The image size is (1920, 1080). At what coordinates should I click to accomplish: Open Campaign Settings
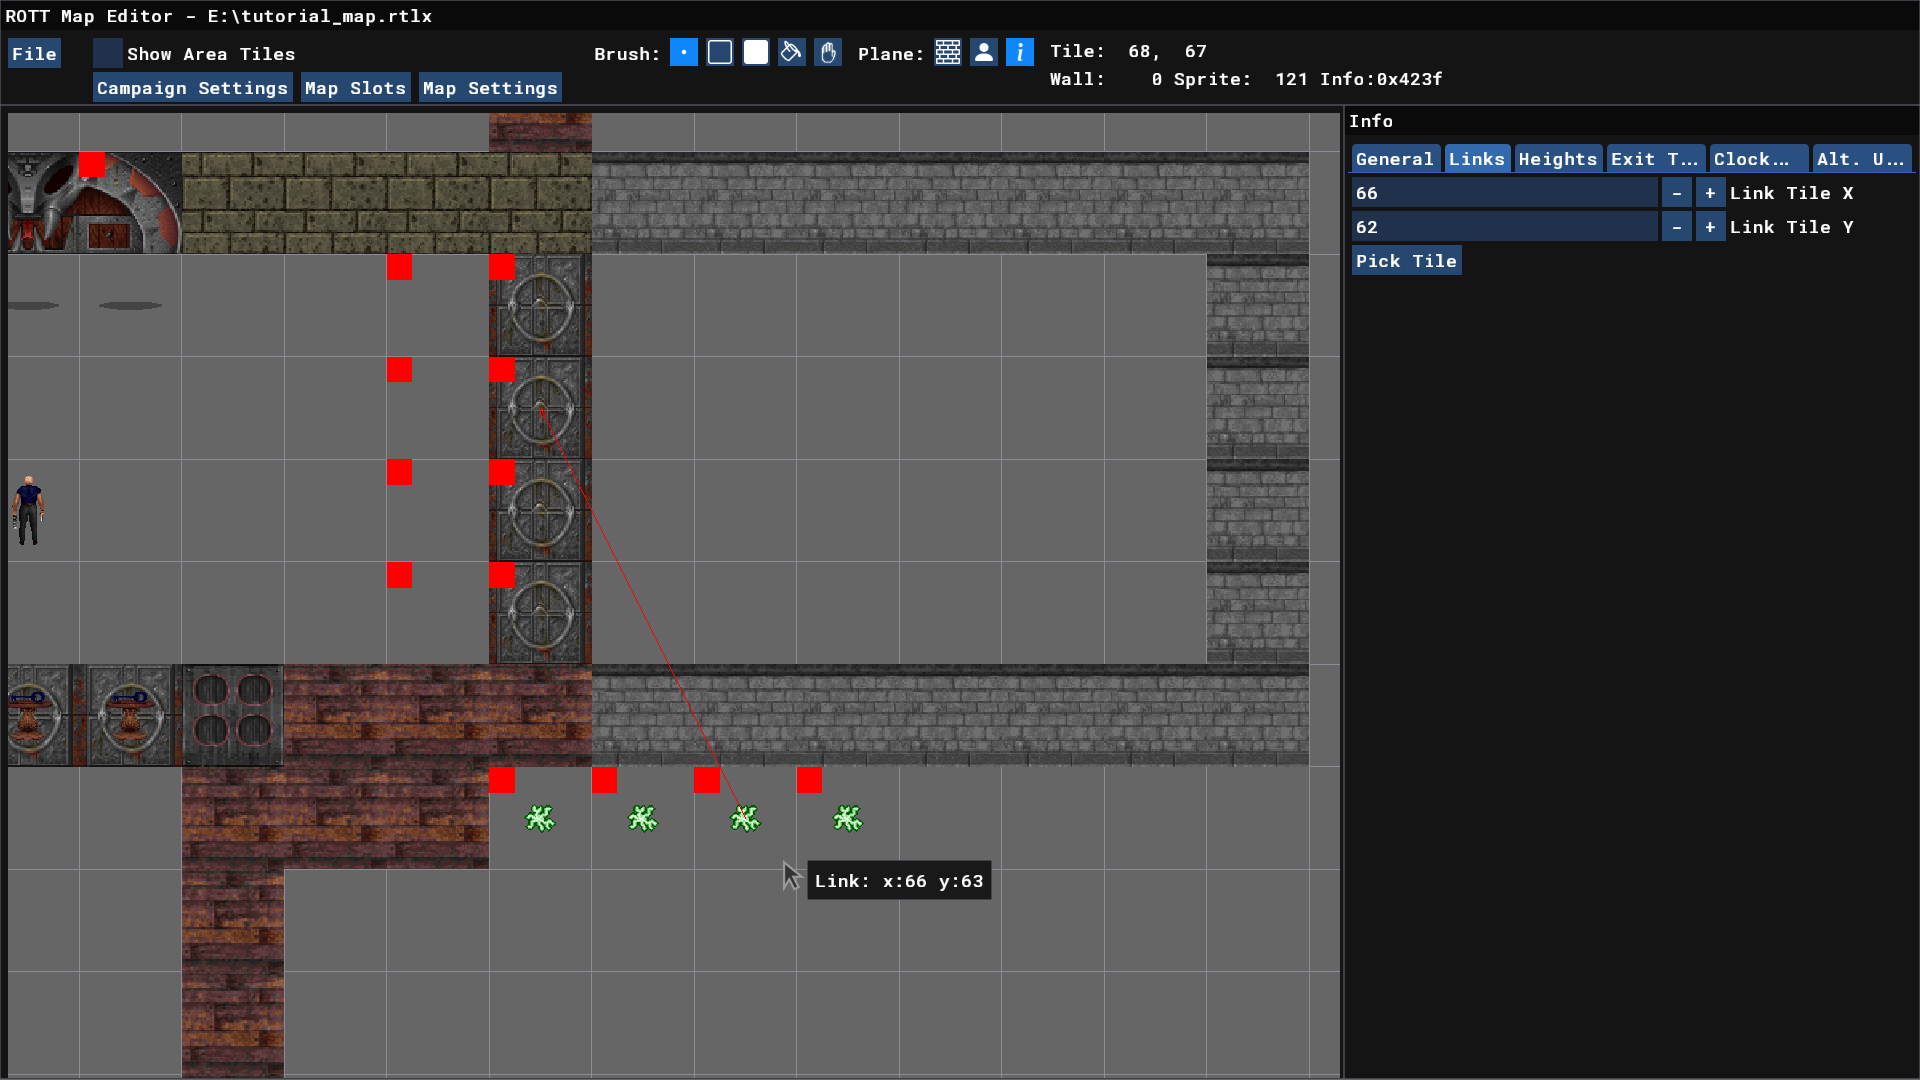192,88
